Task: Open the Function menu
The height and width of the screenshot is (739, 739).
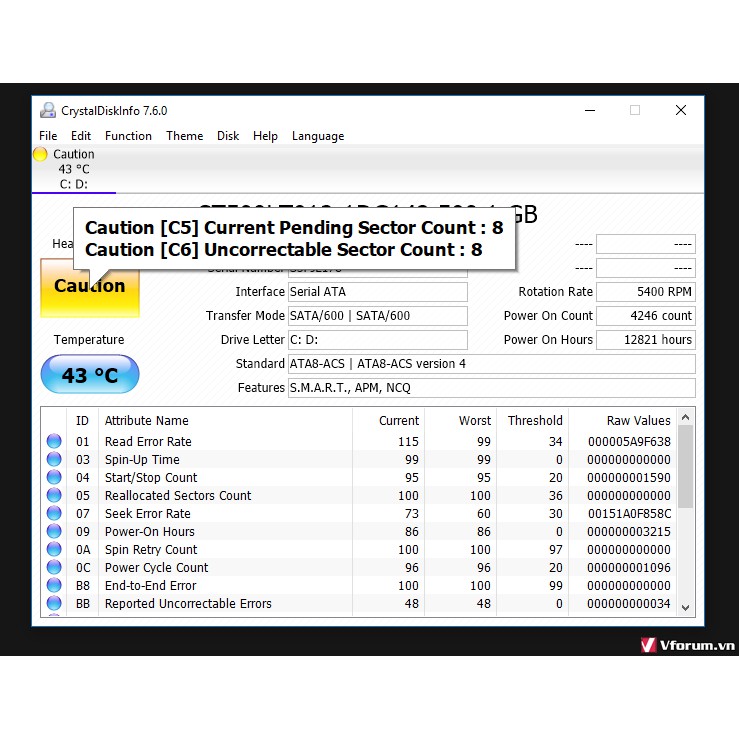Action: click(128, 136)
